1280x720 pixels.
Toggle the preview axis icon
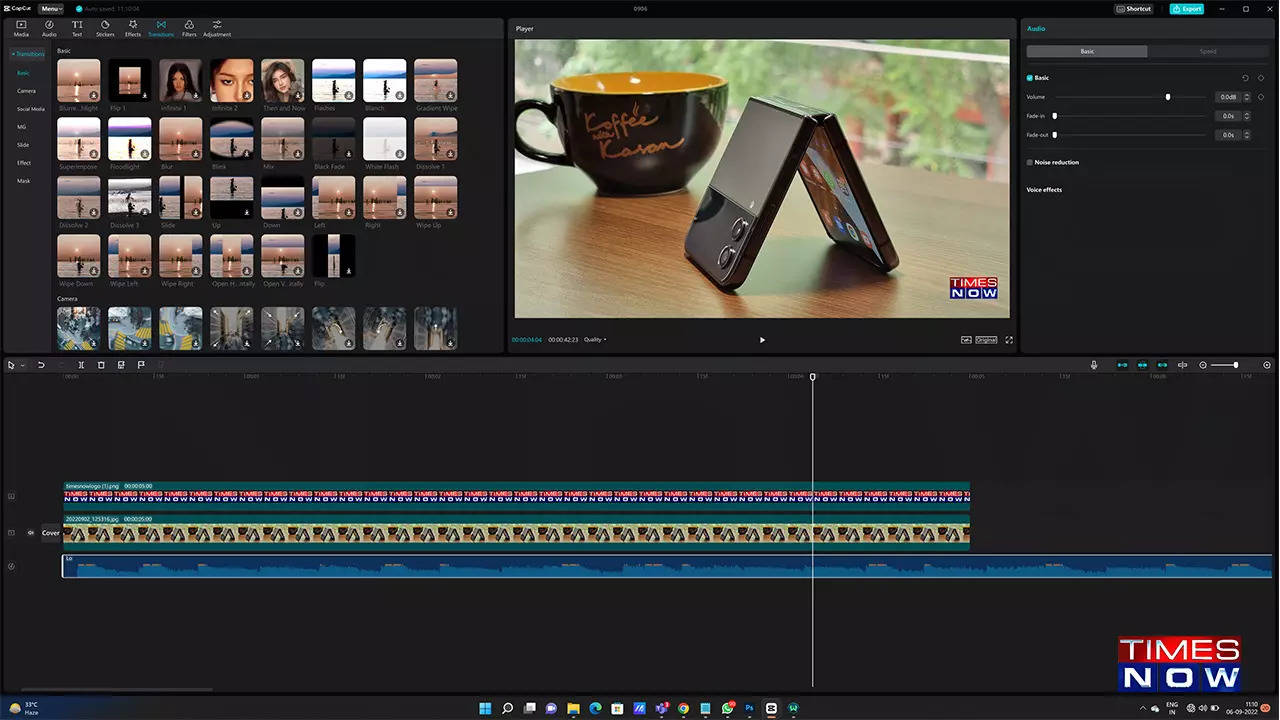pos(1182,365)
